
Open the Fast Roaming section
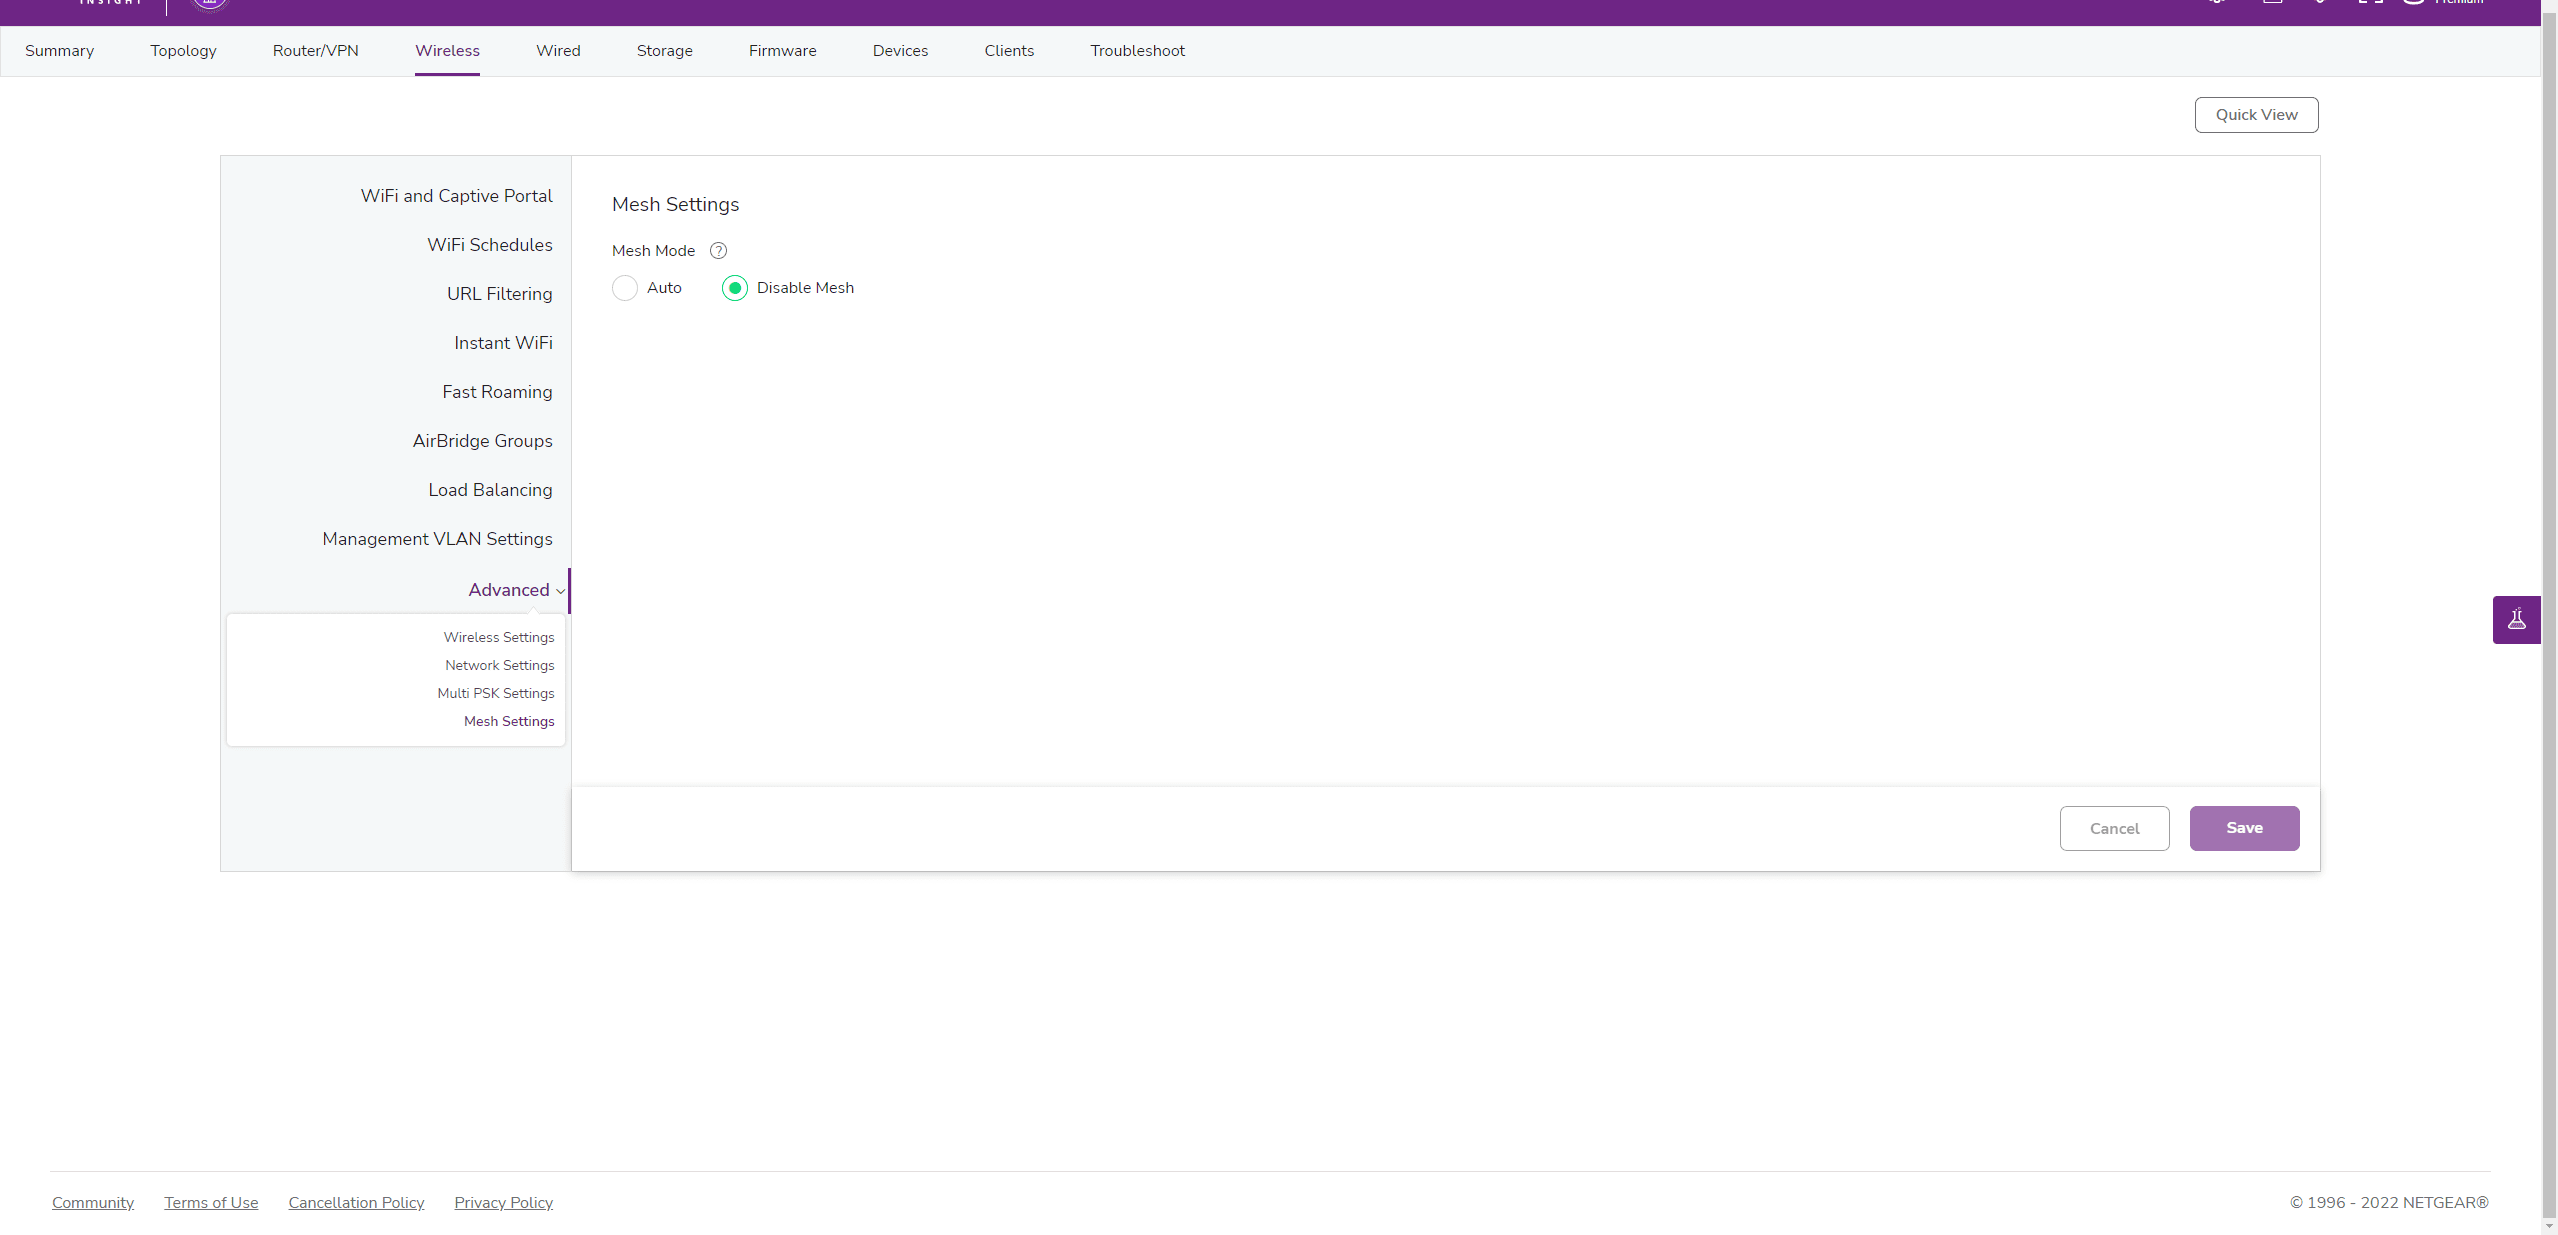pyautogui.click(x=497, y=392)
